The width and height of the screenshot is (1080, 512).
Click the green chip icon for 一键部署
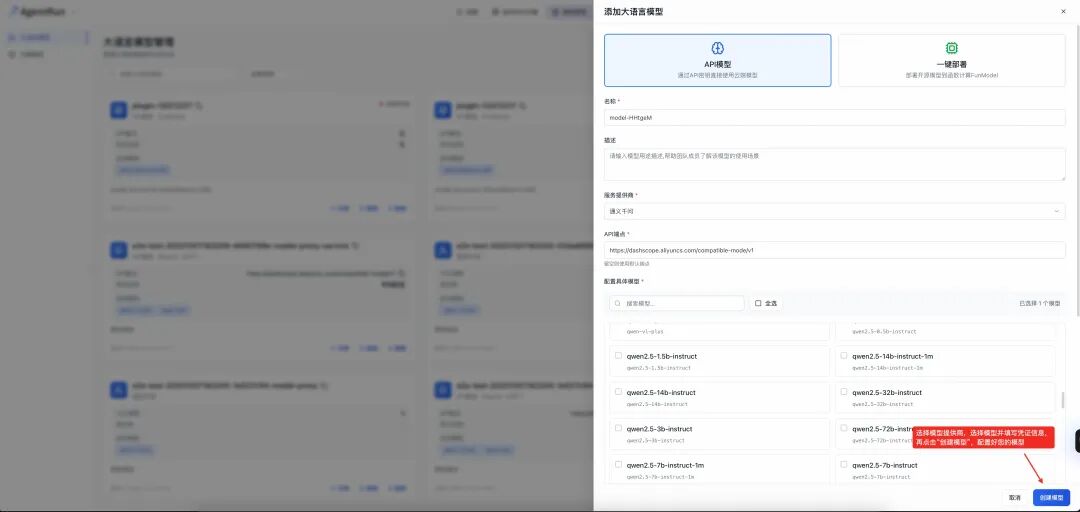[x=952, y=48]
